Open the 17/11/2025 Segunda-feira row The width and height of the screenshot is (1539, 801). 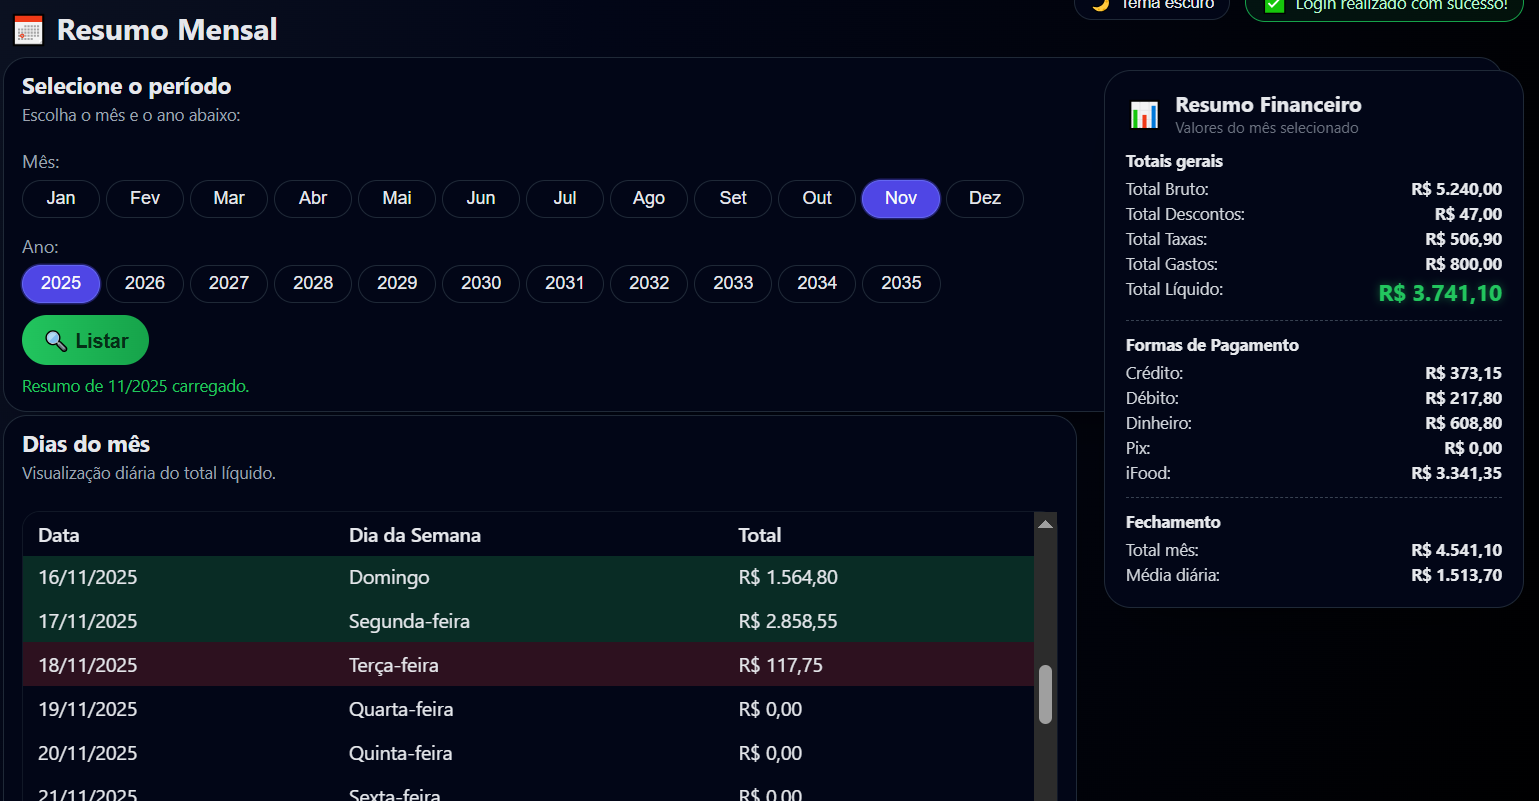pos(528,621)
